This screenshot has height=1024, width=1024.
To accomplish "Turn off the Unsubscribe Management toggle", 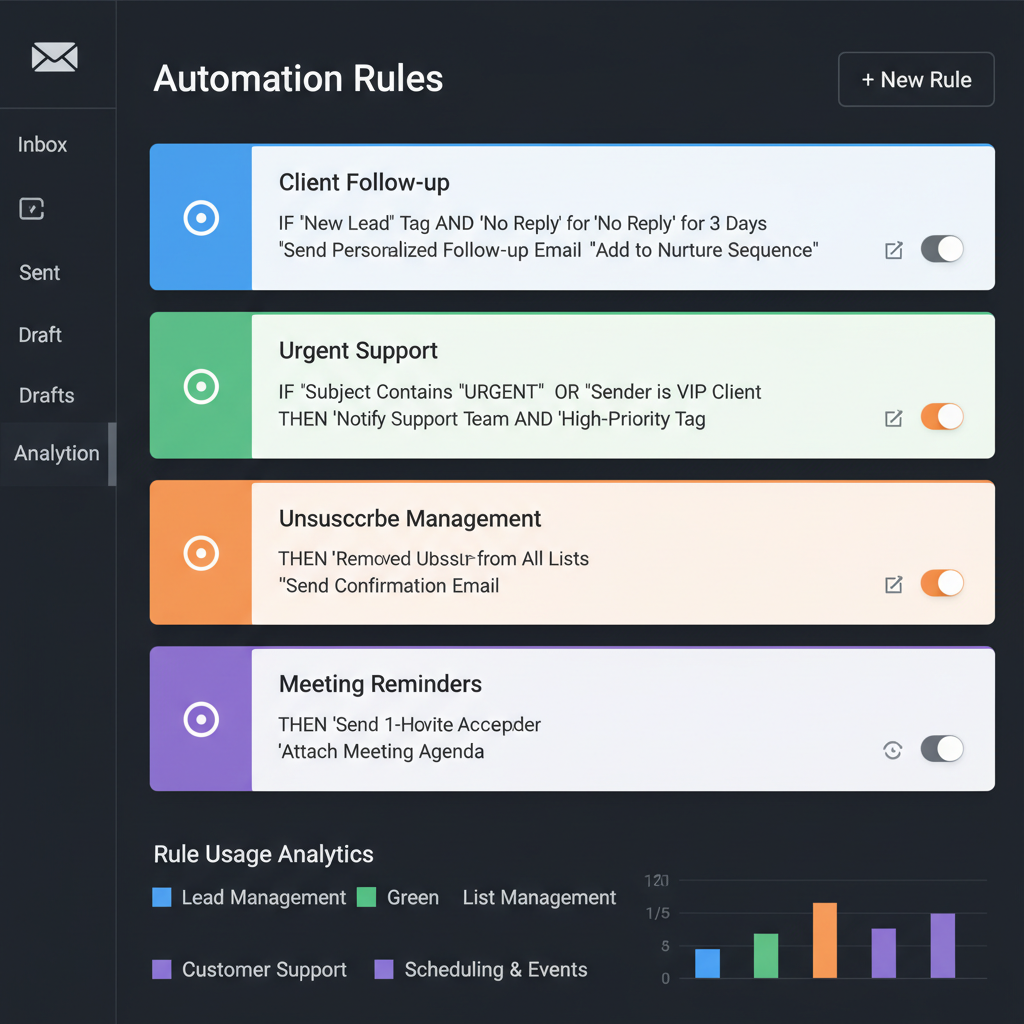I will tap(942, 583).
